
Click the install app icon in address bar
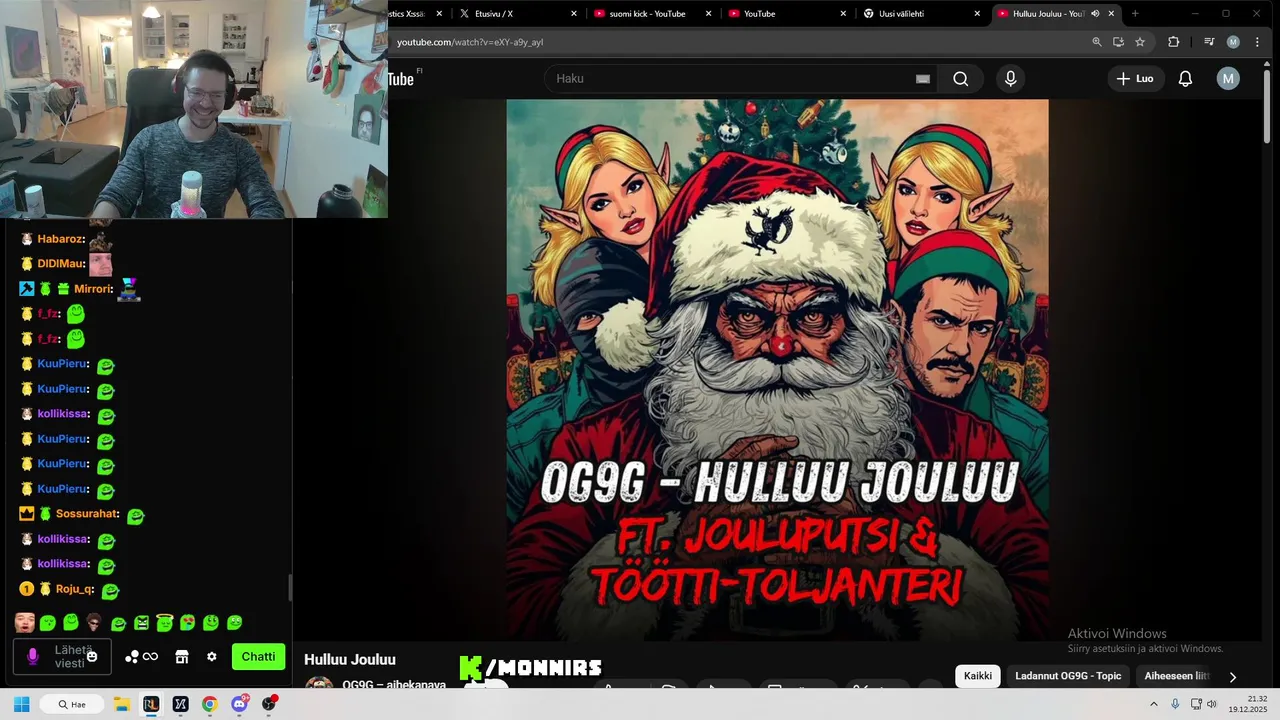click(x=1118, y=42)
